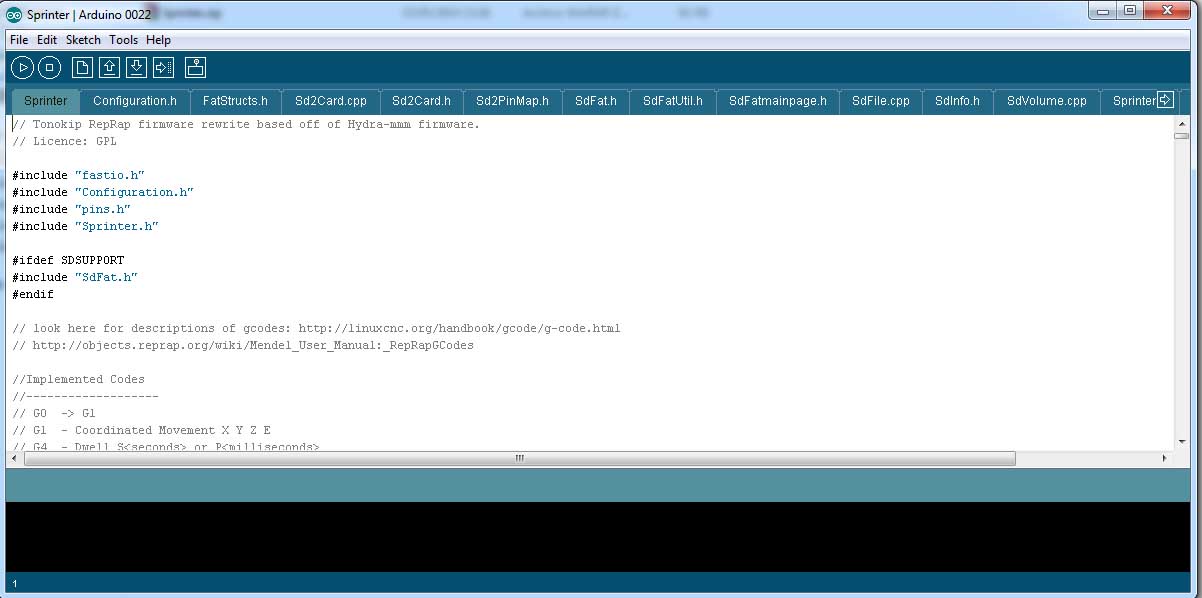Click the horizontal scrollbar right arrow
The height and width of the screenshot is (598, 1202).
pyautogui.click(x=1165, y=458)
